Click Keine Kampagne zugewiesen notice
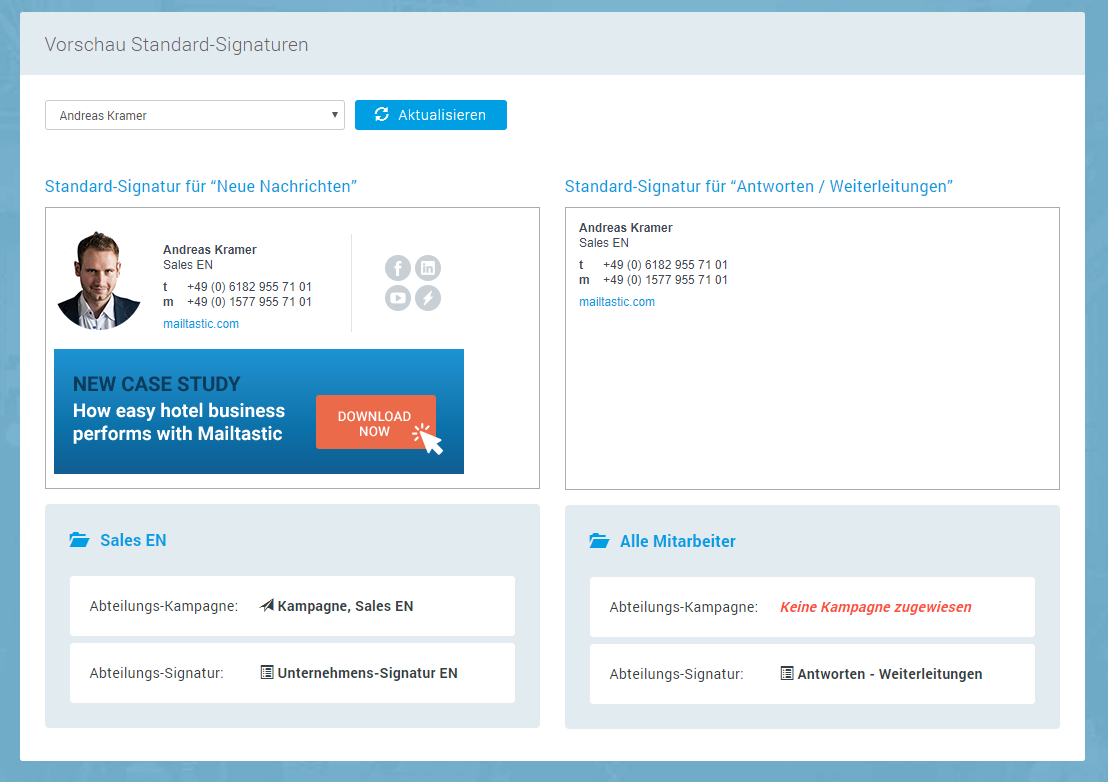The height and width of the screenshot is (782, 1108). click(x=876, y=607)
